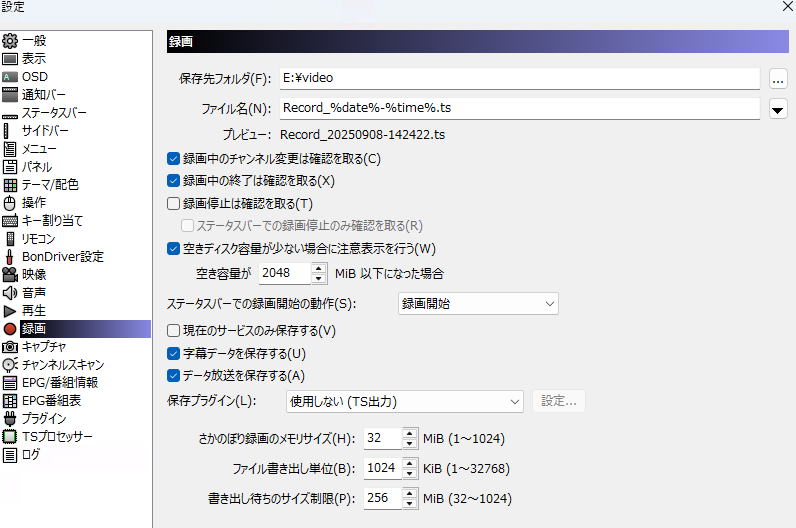Image resolution: width=796 pixels, height=528 pixels.
Task: Select the 再生 play icon entry
Action: click(x=10, y=311)
